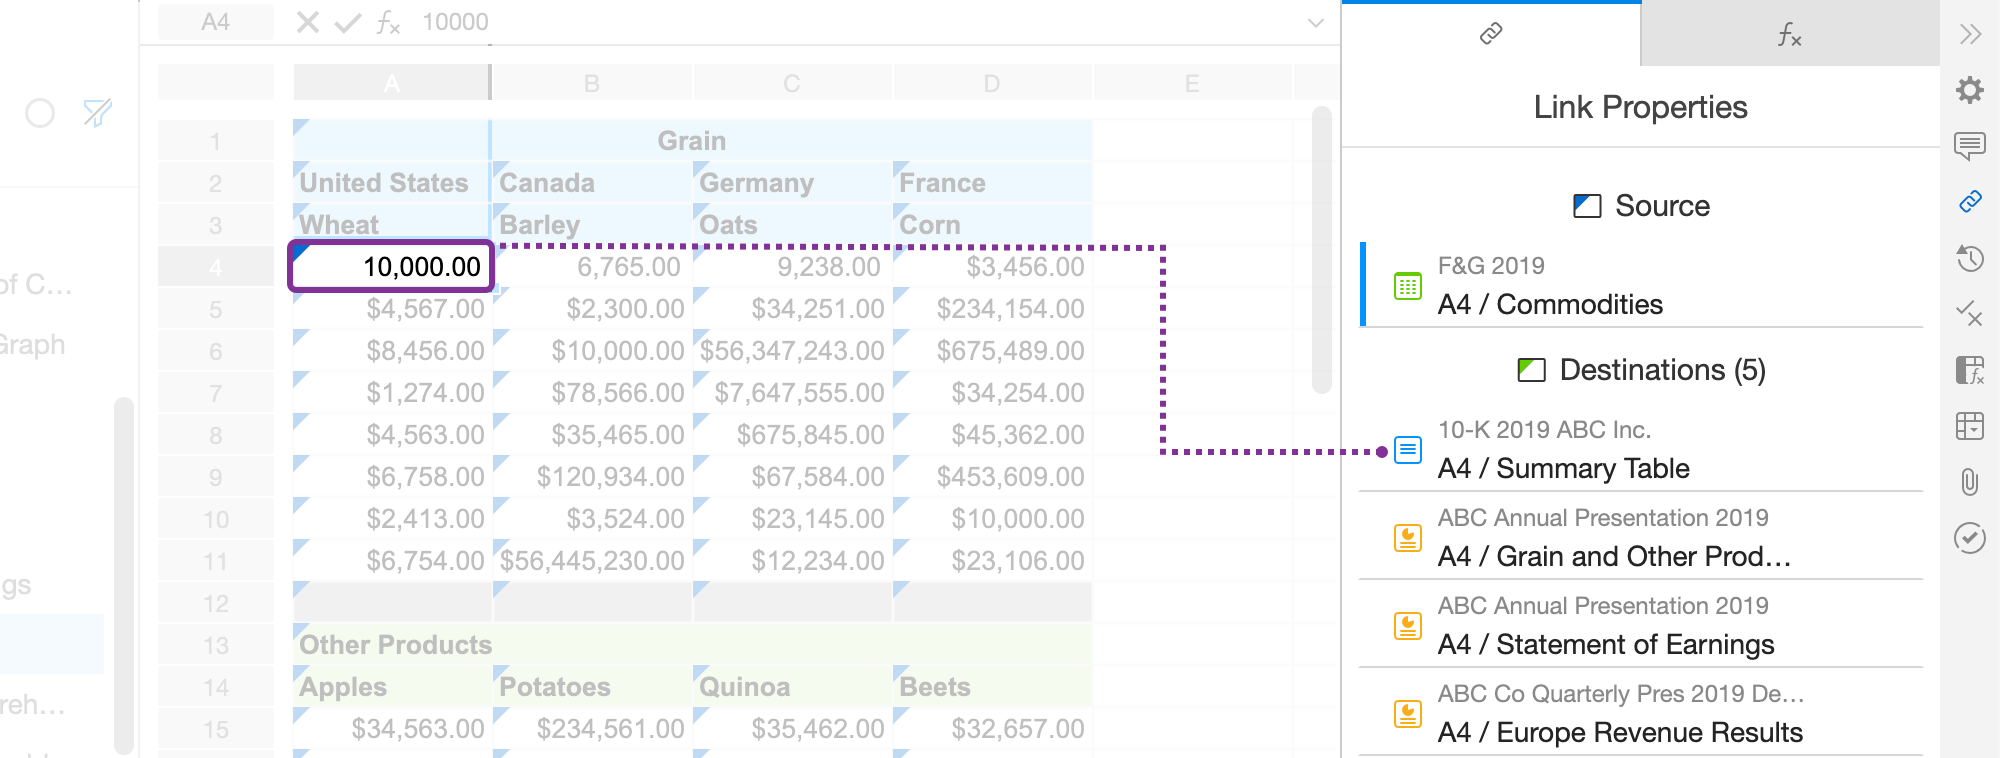Viewport: 2000px width, 758px height.
Task: Open the A4 cell name box
Action: pyautogui.click(x=216, y=22)
